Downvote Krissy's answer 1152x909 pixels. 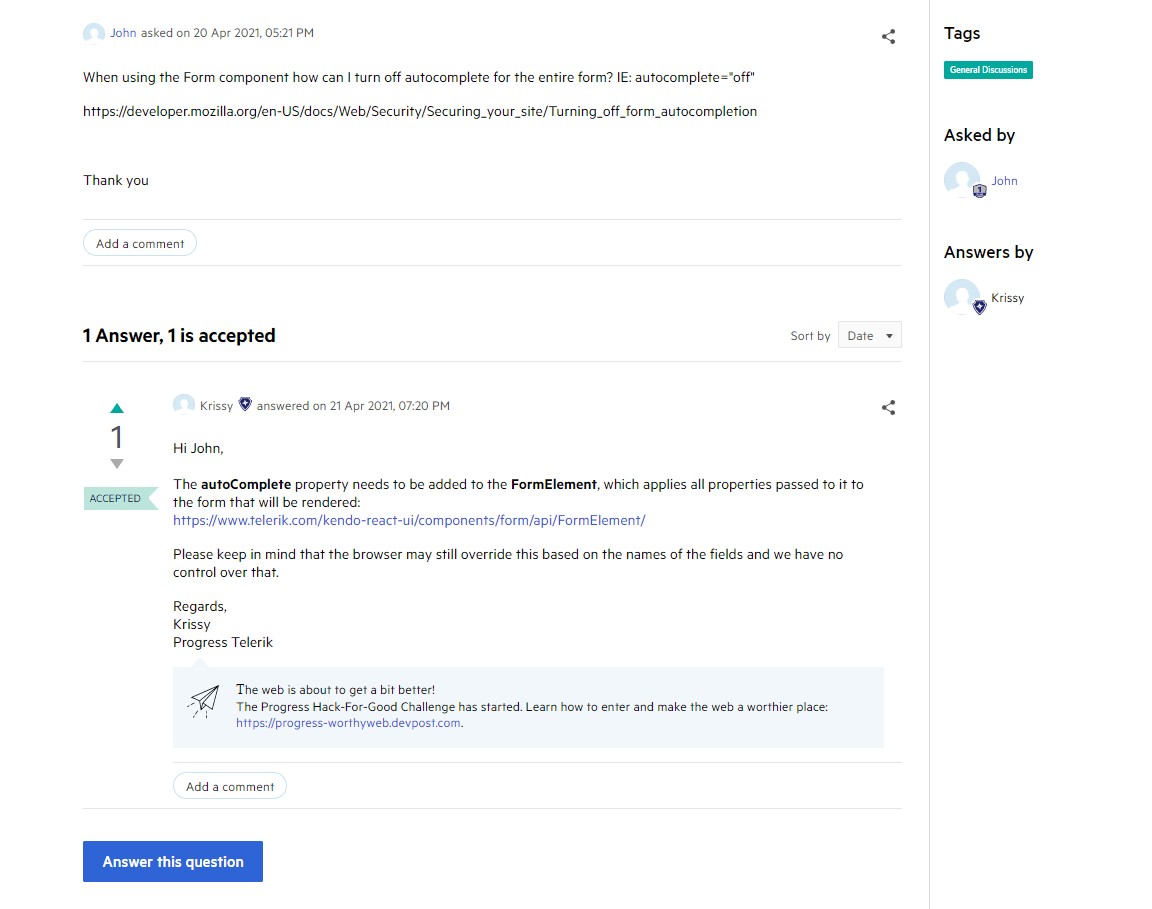point(117,464)
